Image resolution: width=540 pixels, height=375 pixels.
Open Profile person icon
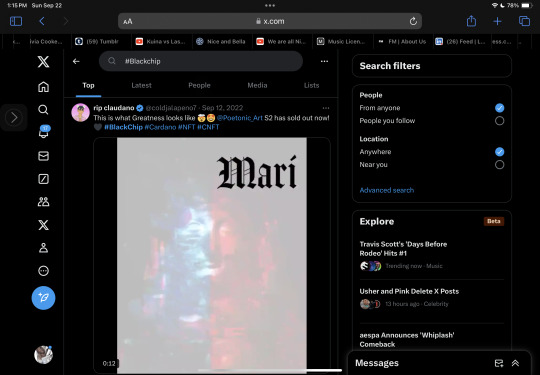tap(43, 248)
